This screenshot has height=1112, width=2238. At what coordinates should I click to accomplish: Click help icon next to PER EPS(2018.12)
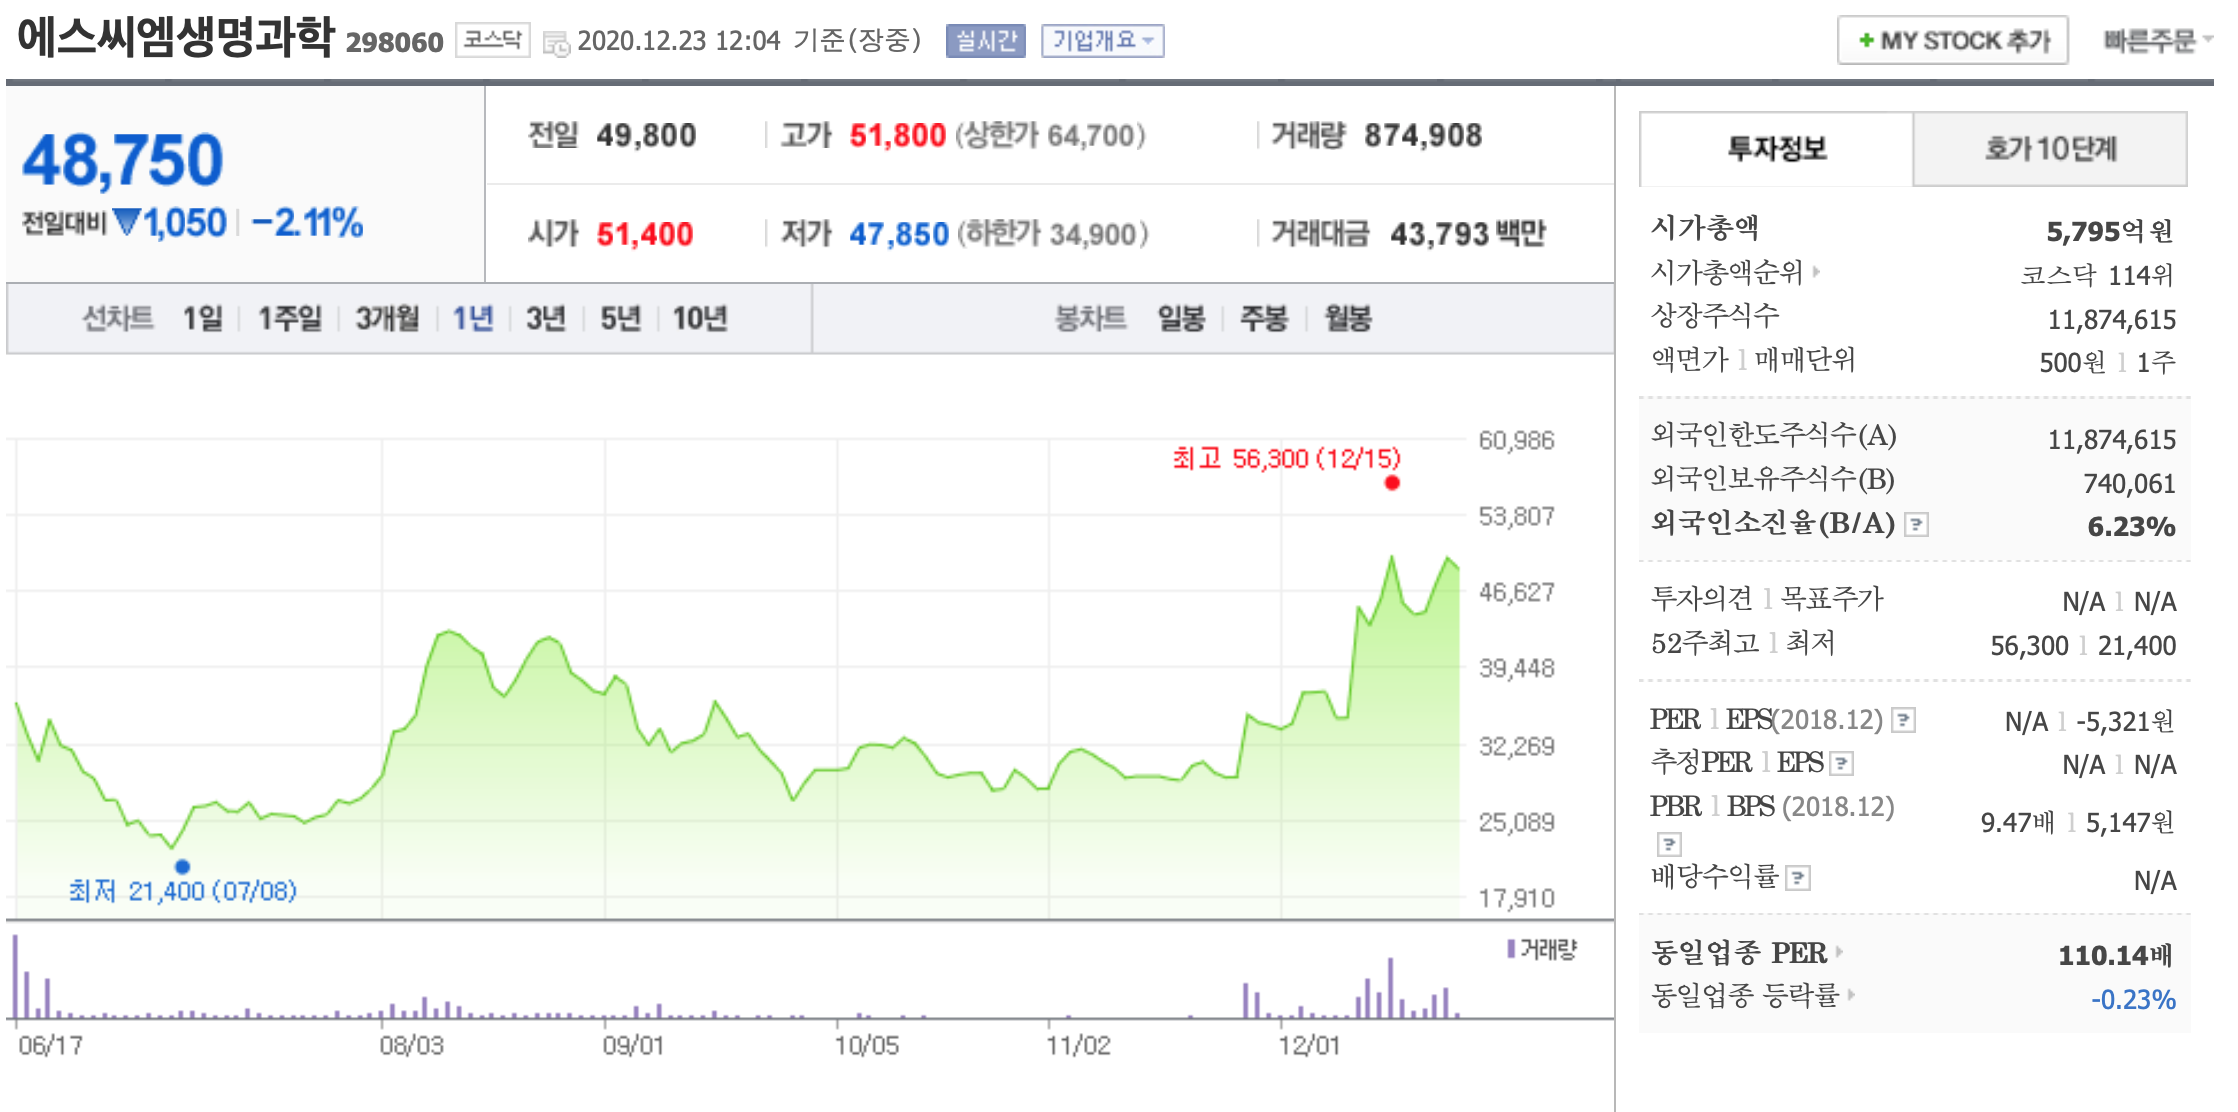click(x=1904, y=720)
